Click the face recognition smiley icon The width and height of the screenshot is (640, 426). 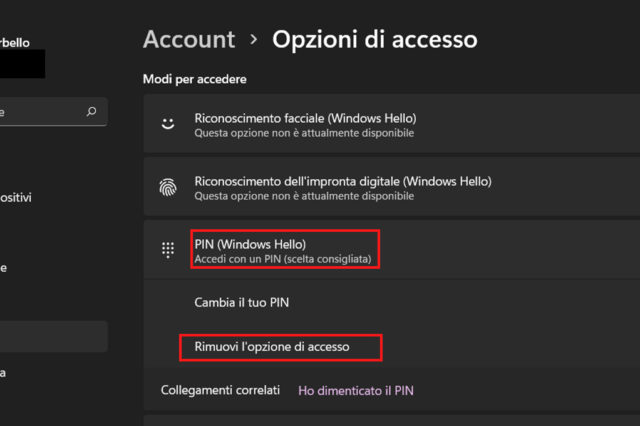(x=168, y=125)
